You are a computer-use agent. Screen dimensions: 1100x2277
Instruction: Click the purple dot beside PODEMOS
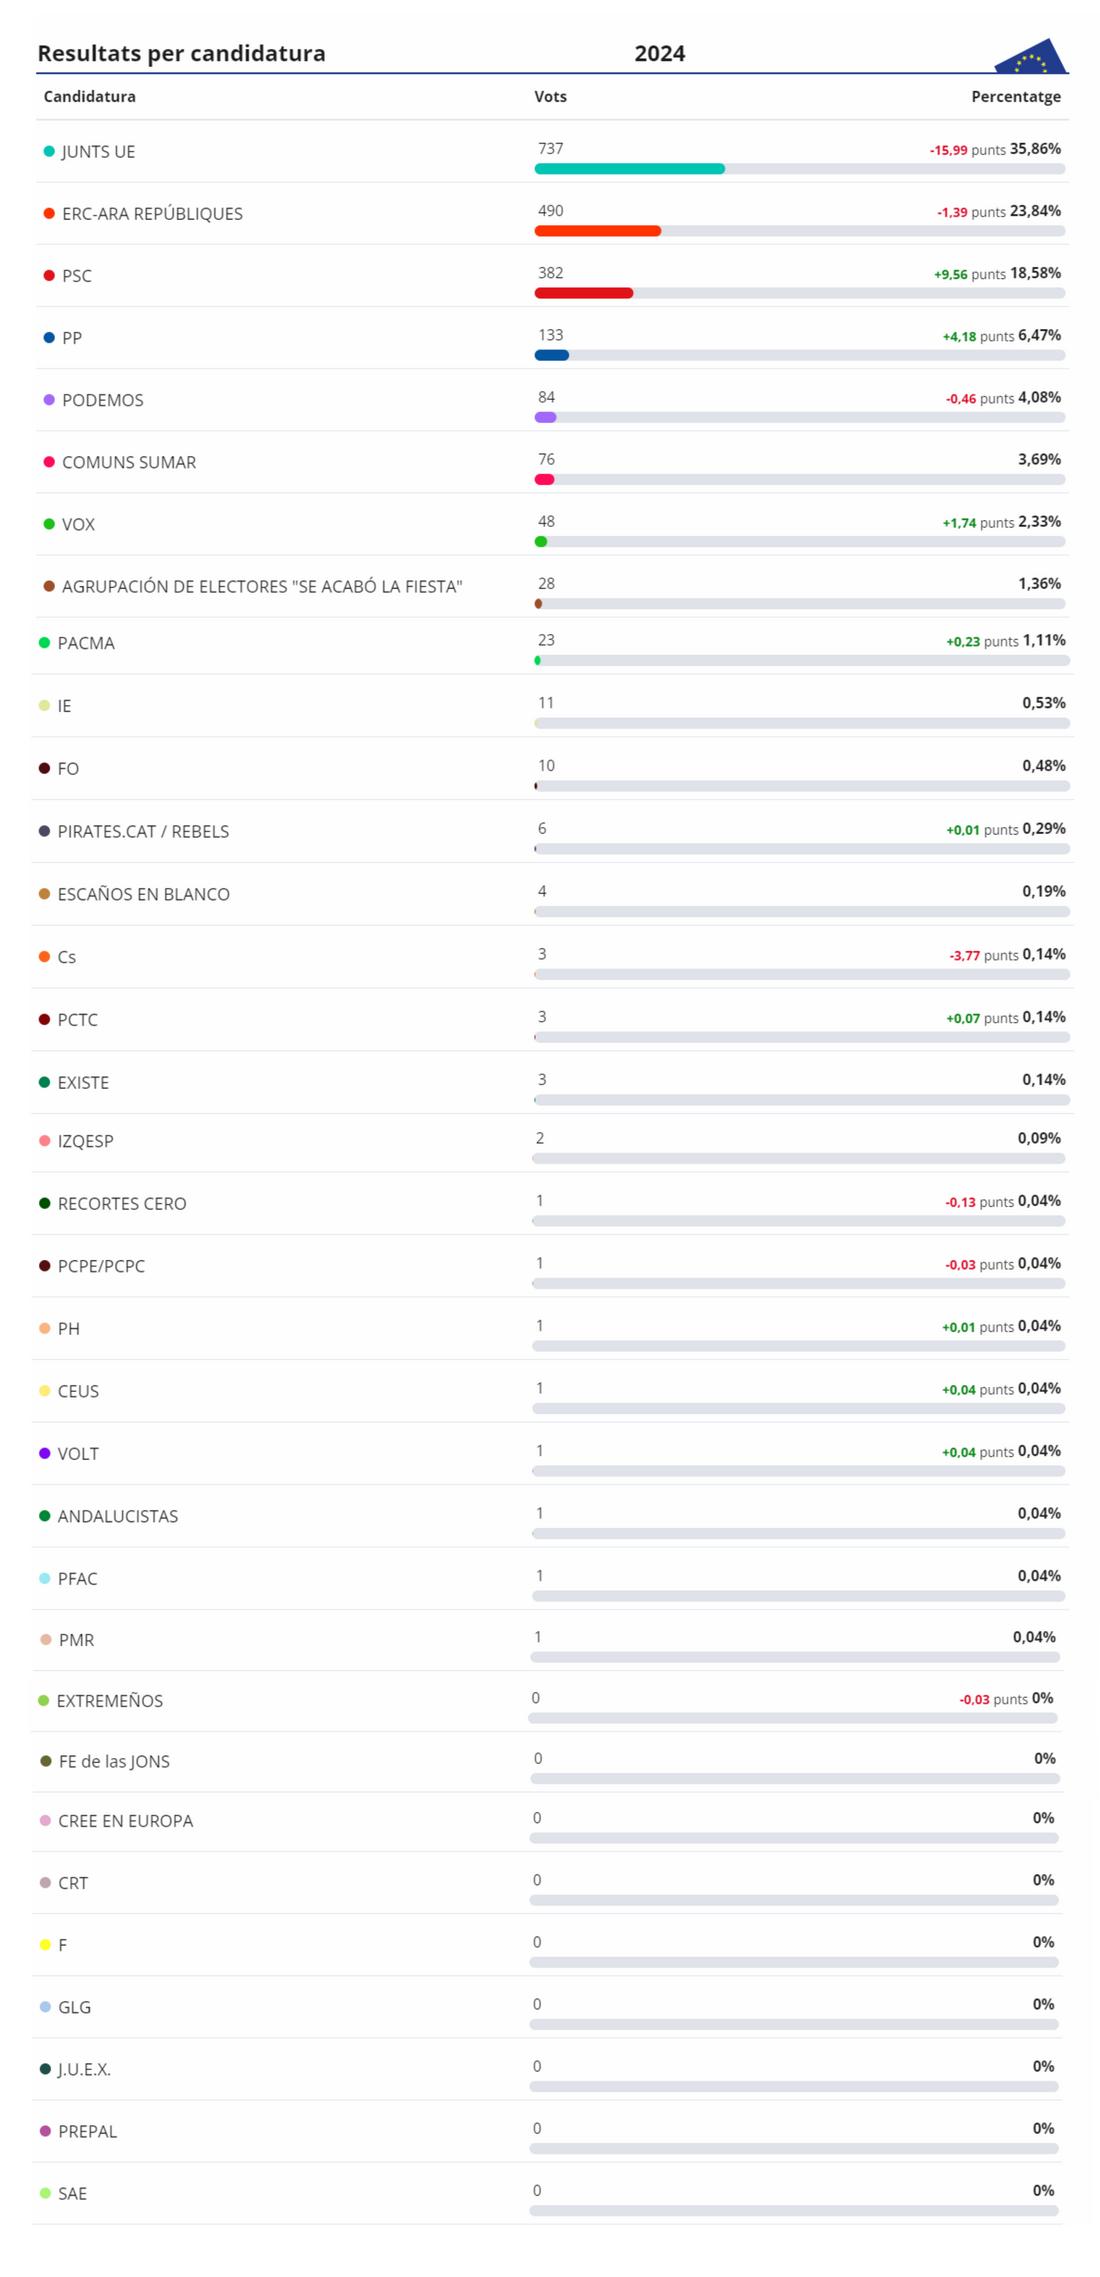coord(49,400)
